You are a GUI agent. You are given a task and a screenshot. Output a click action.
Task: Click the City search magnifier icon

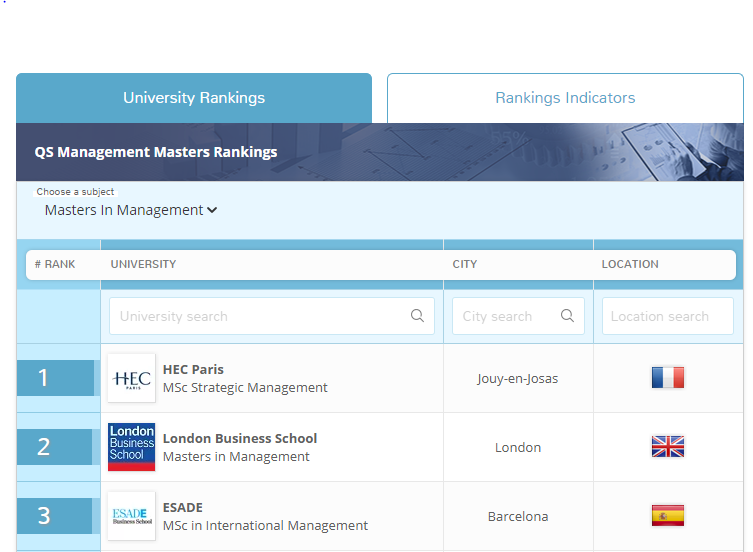(567, 316)
